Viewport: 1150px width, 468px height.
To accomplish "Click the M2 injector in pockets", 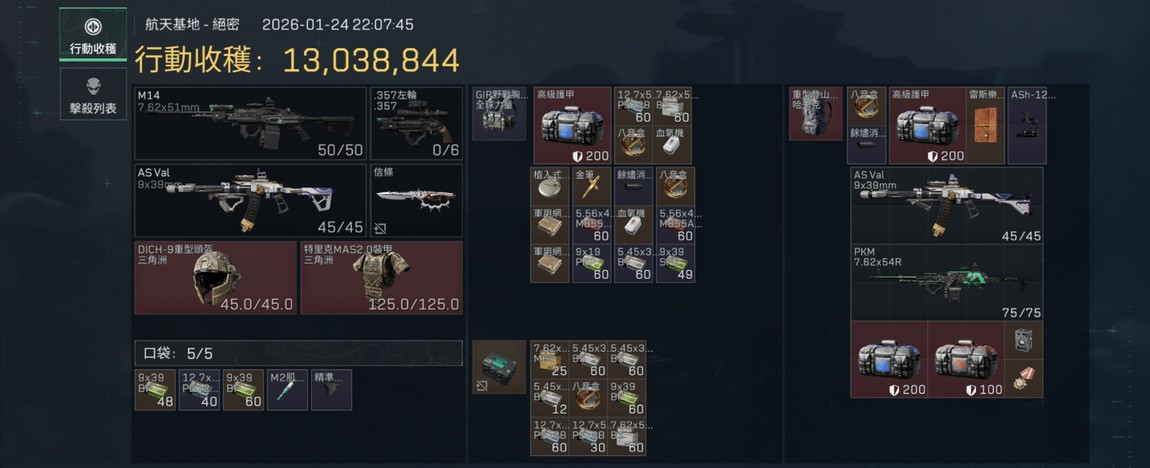I will pos(288,390).
